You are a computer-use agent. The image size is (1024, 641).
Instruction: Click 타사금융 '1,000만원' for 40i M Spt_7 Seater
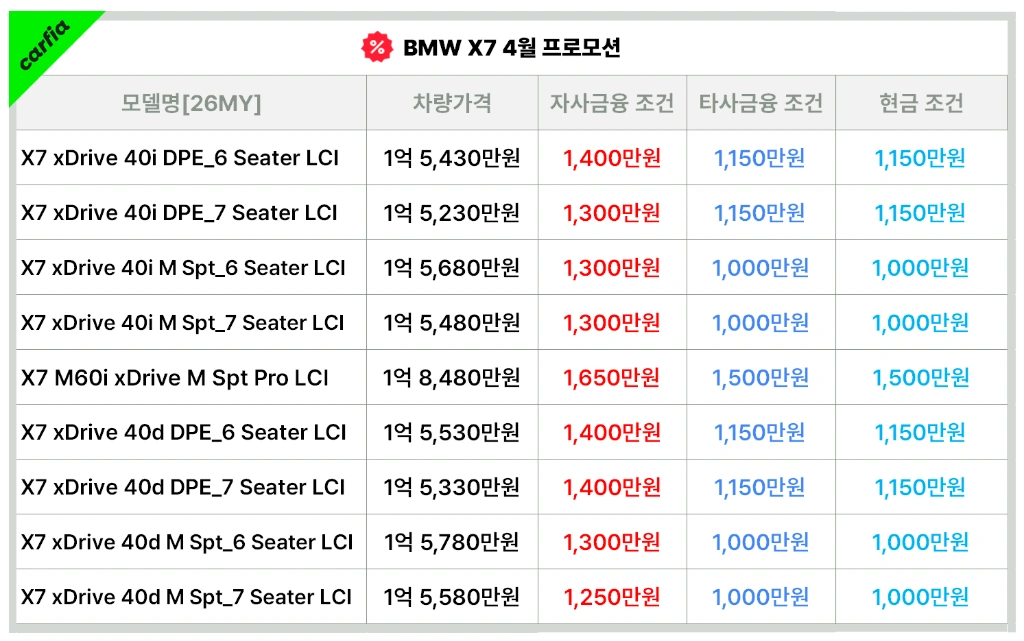point(760,322)
